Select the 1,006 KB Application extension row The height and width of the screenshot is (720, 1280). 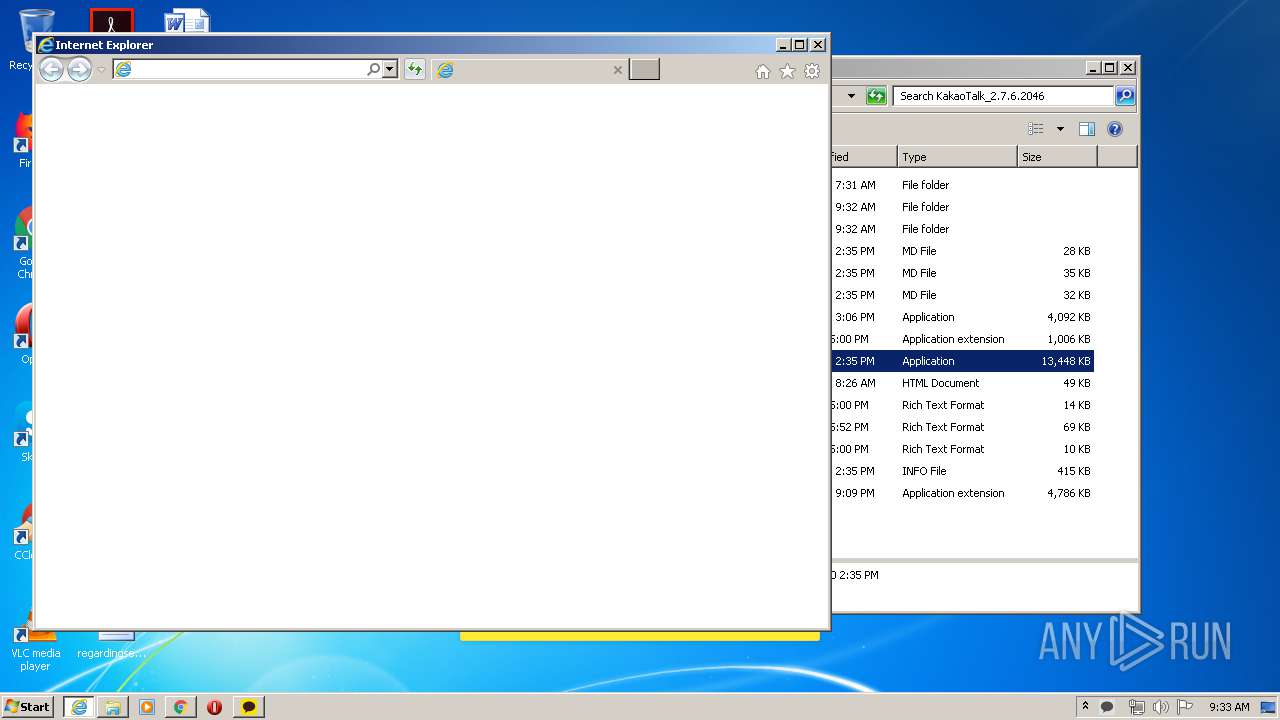(963, 339)
